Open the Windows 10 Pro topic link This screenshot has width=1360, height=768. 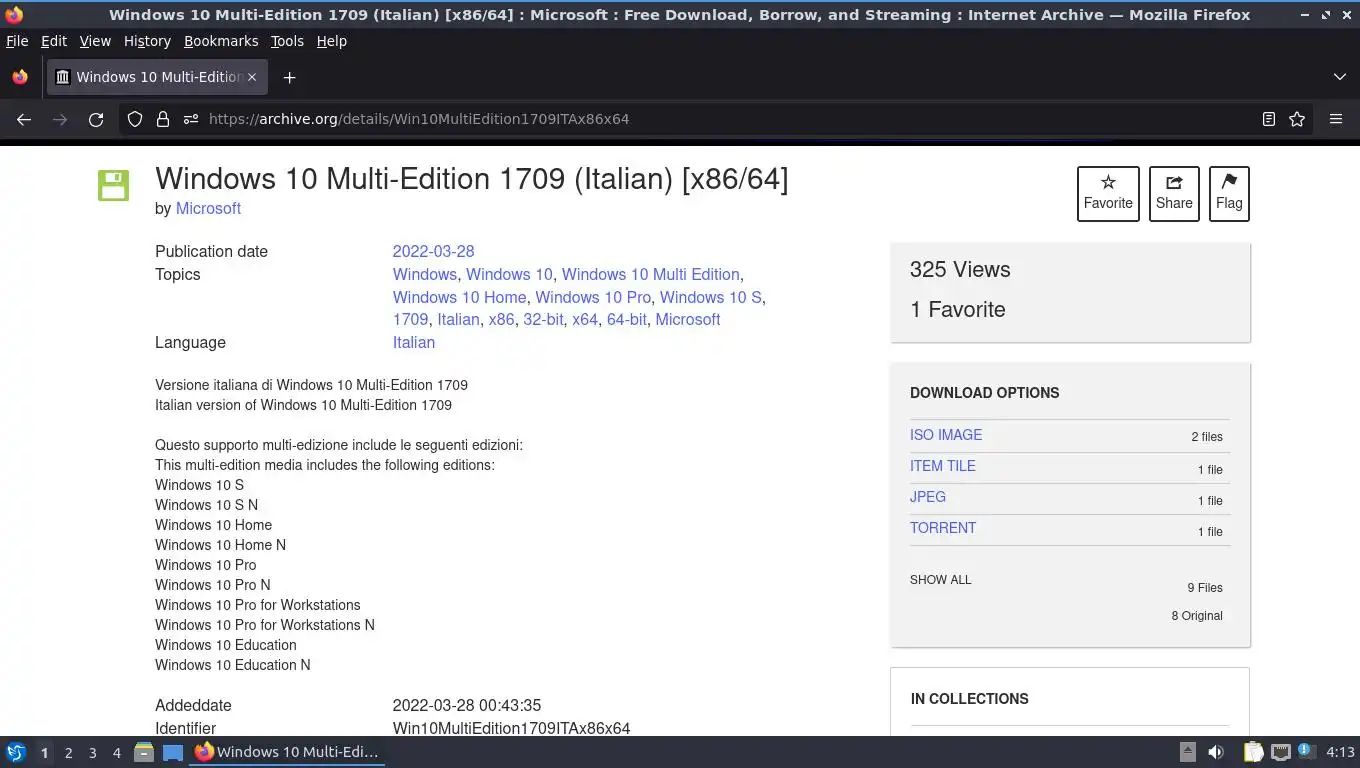(x=593, y=297)
